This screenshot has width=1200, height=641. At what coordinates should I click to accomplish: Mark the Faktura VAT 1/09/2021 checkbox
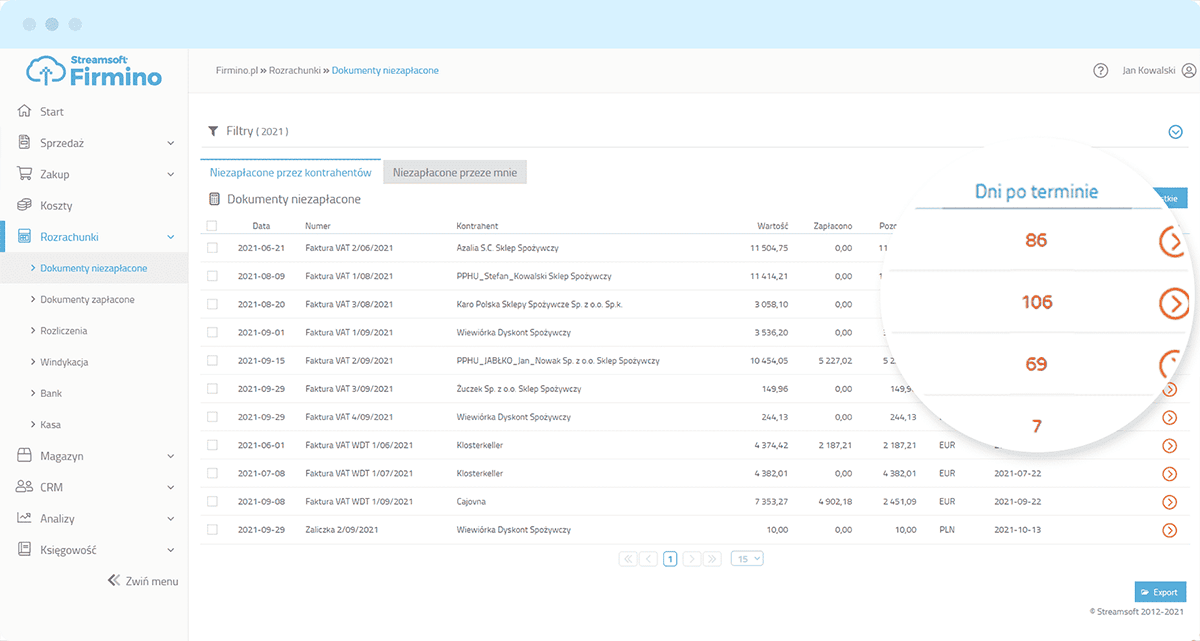pyautogui.click(x=212, y=332)
